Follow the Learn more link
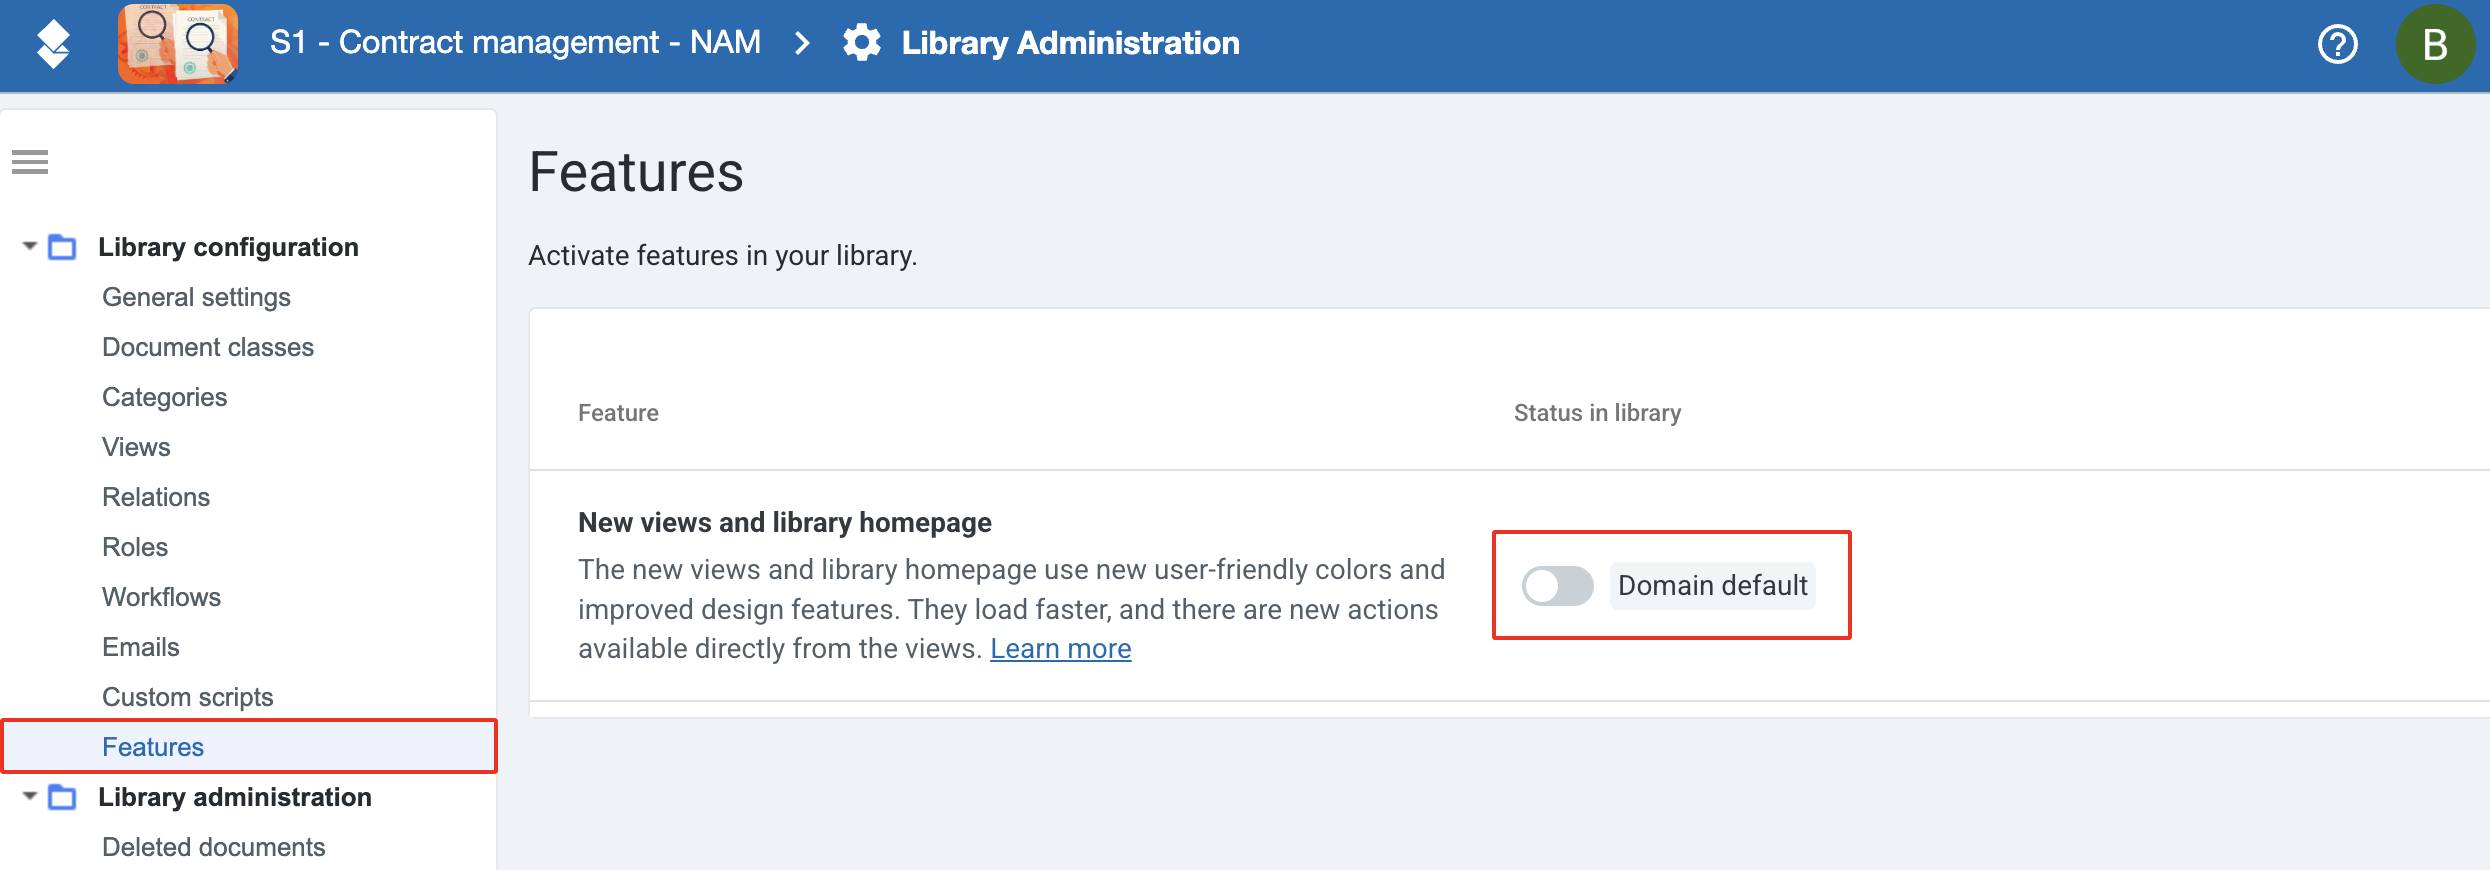2490x870 pixels. [1060, 649]
